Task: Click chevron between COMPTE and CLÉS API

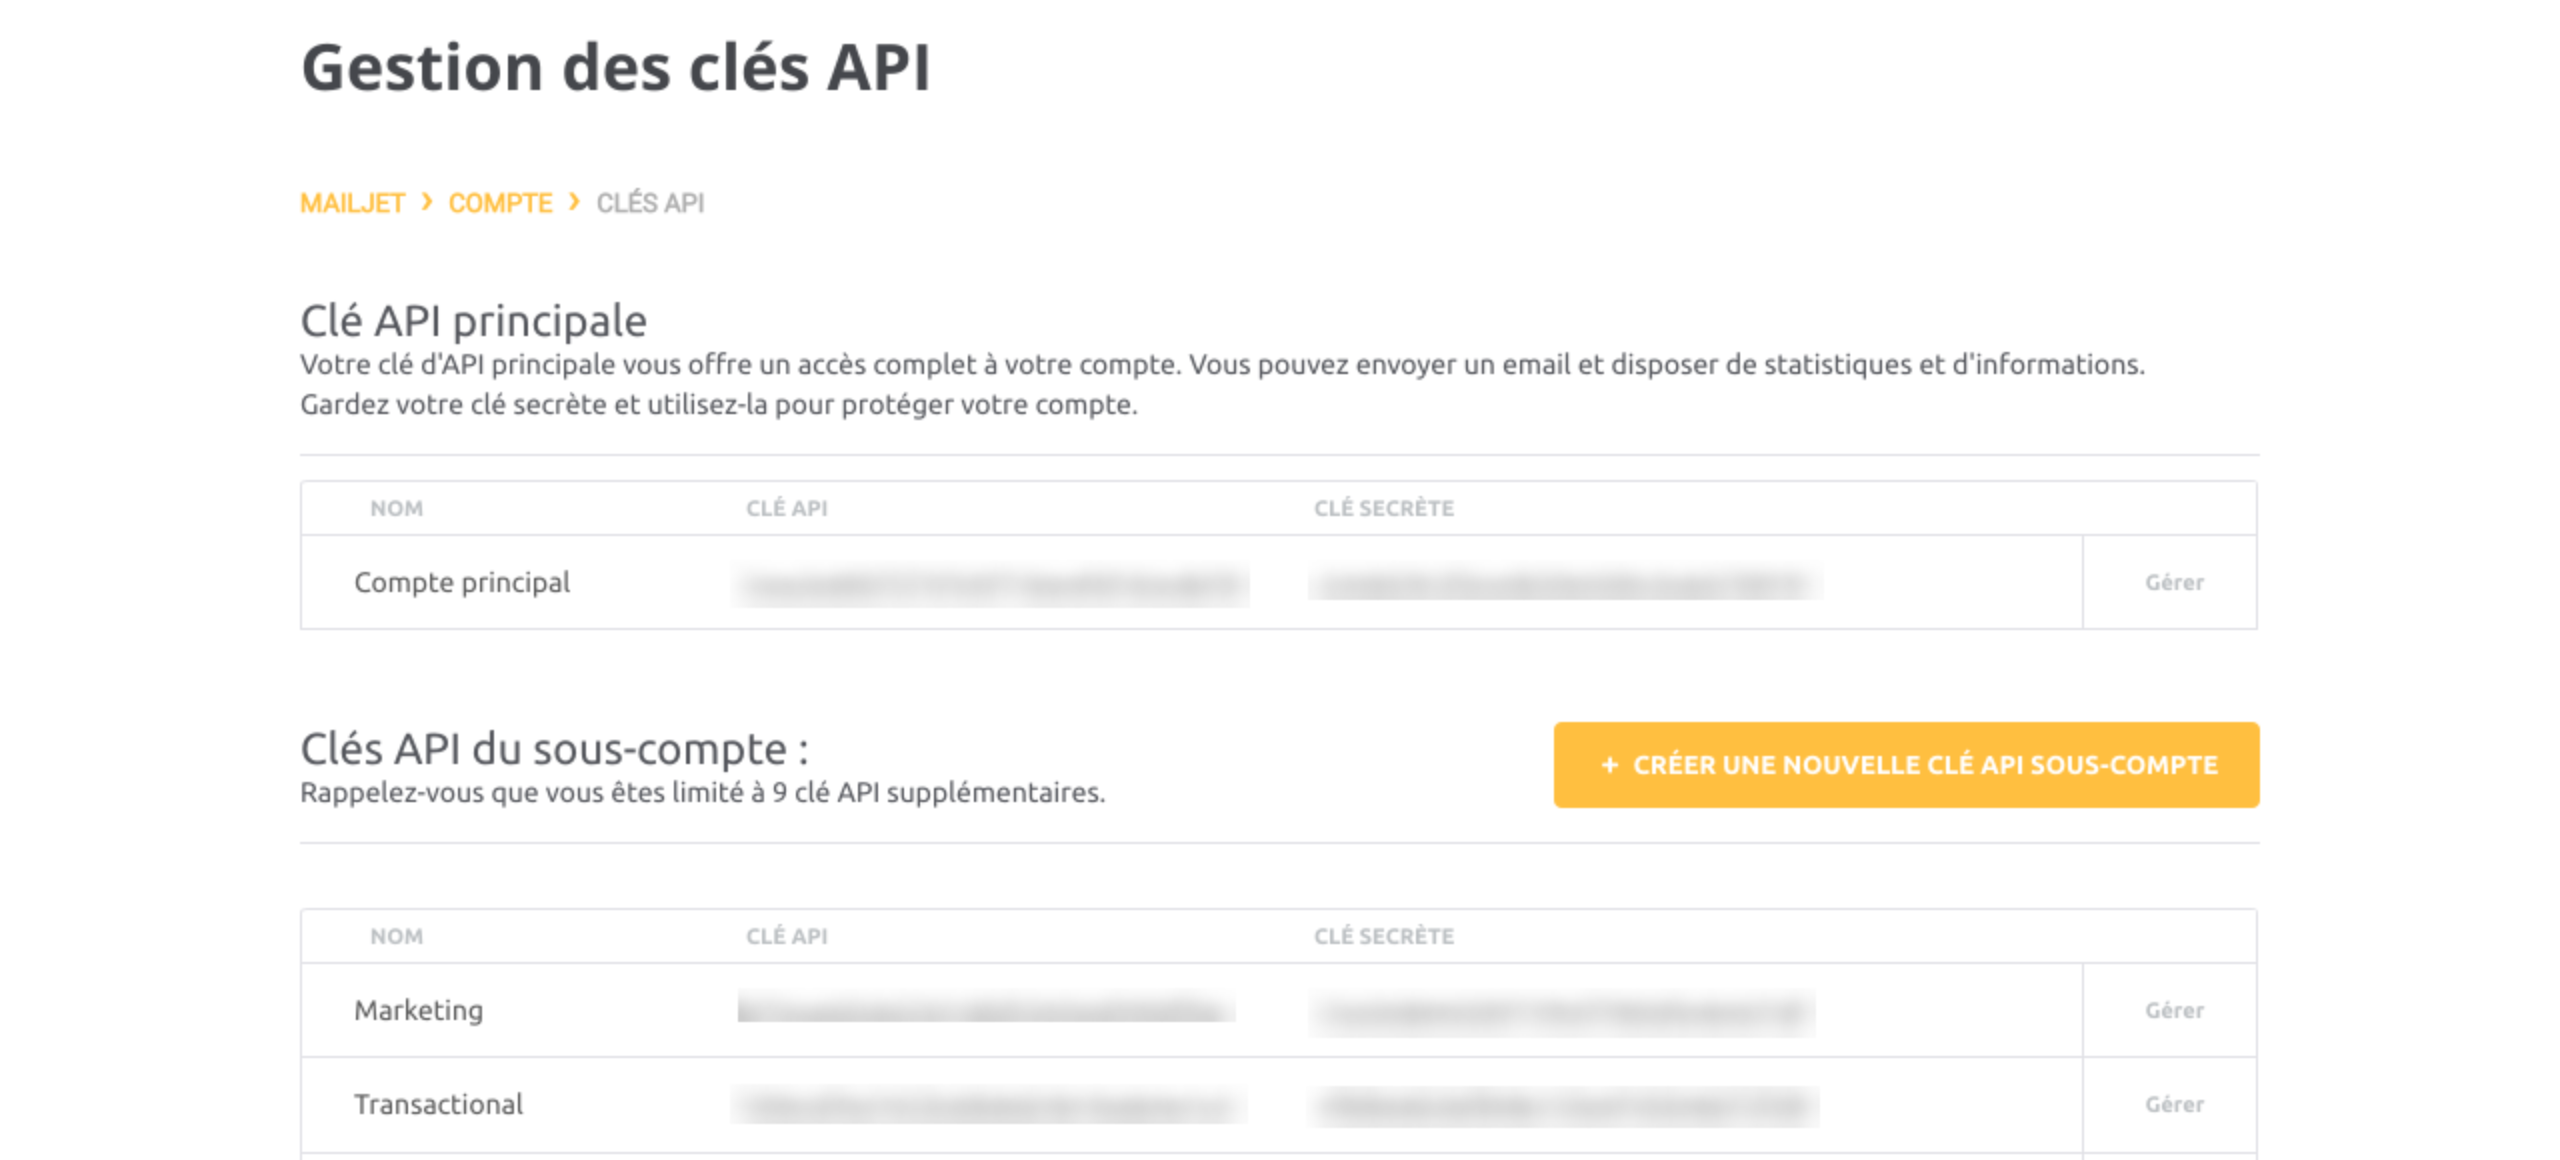Action: (574, 202)
